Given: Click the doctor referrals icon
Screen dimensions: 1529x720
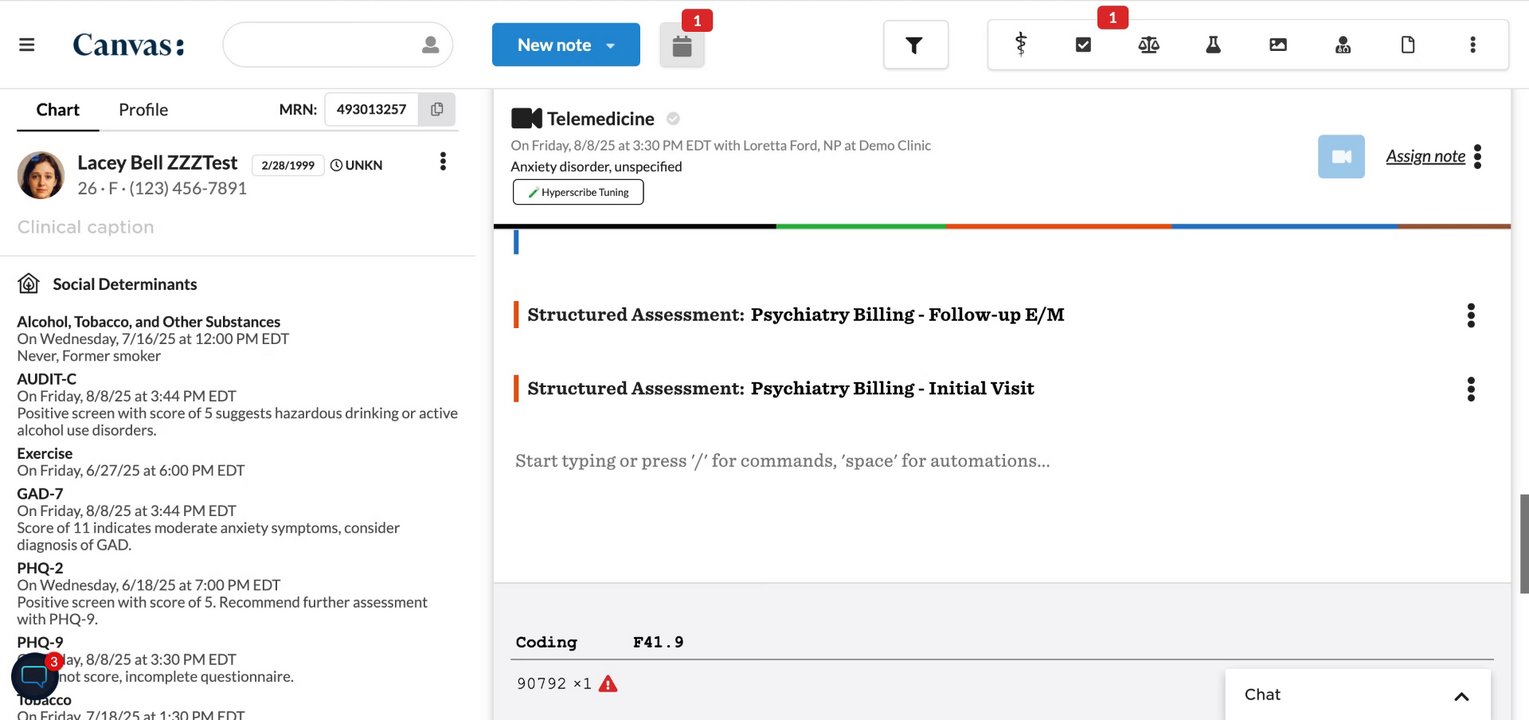Looking at the screenshot, I should pyautogui.click(x=1343, y=45).
